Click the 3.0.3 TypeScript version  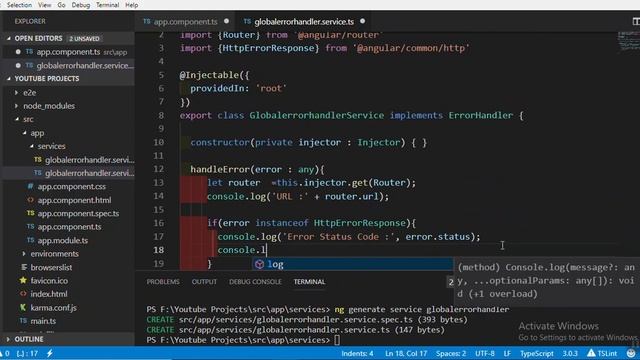[570, 353]
